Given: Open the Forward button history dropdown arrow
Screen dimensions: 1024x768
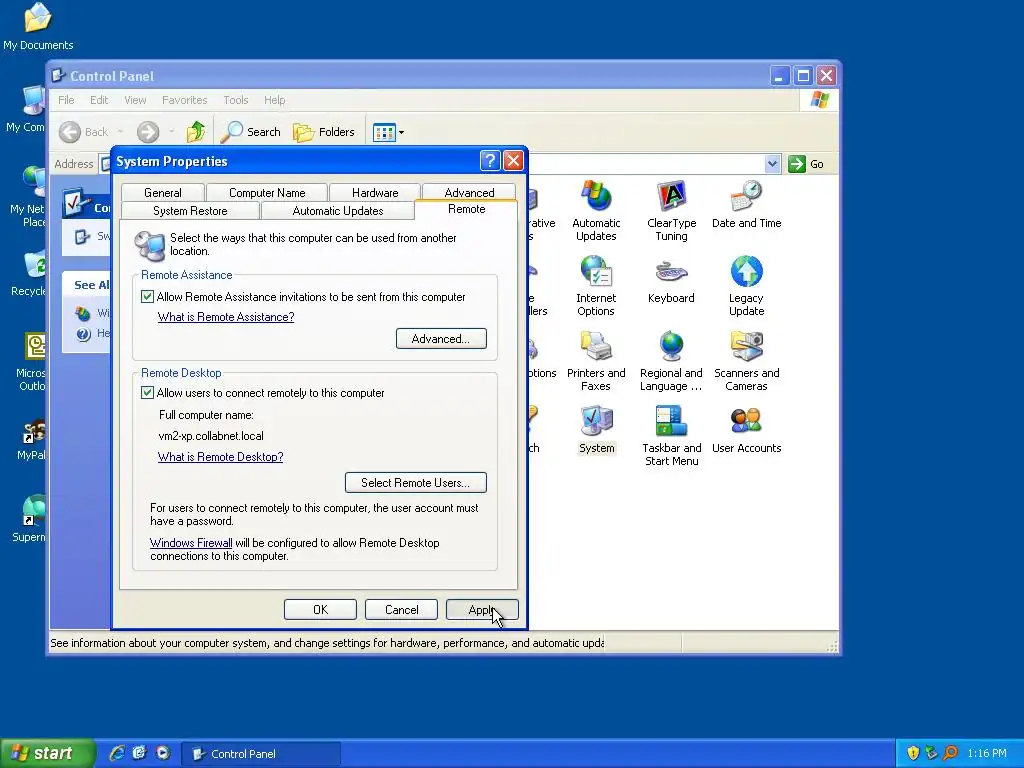Looking at the screenshot, I should 171,132.
